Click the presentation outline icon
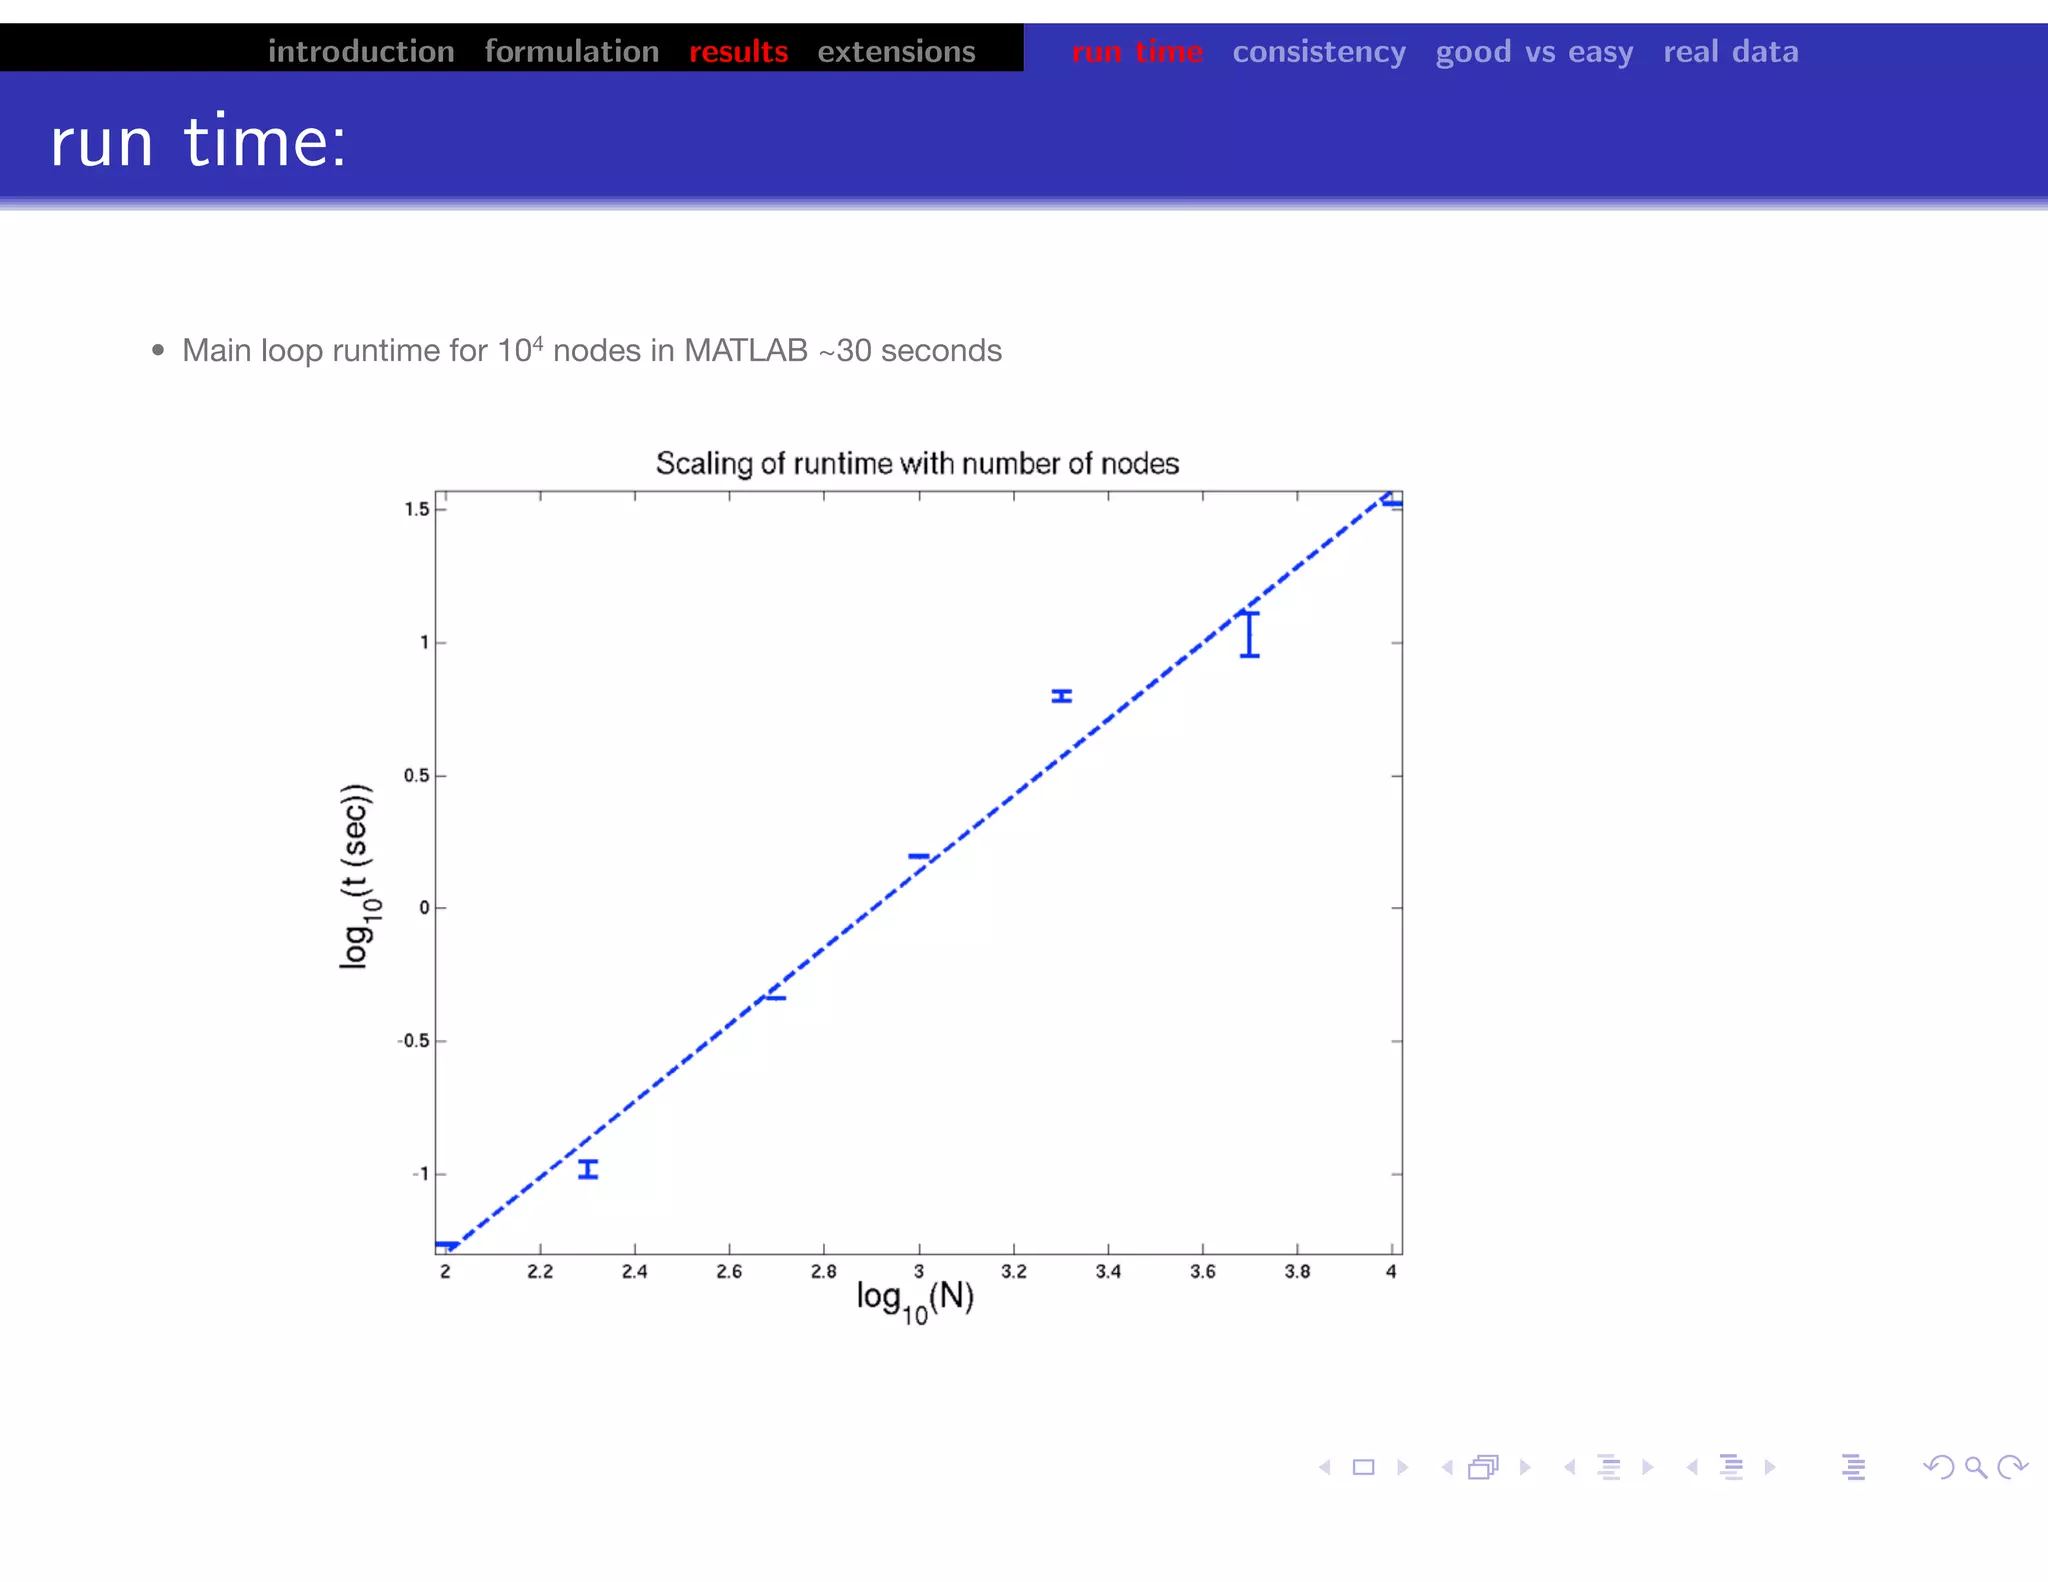This screenshot has height=1582, width=2048. pos(1853,1467)
